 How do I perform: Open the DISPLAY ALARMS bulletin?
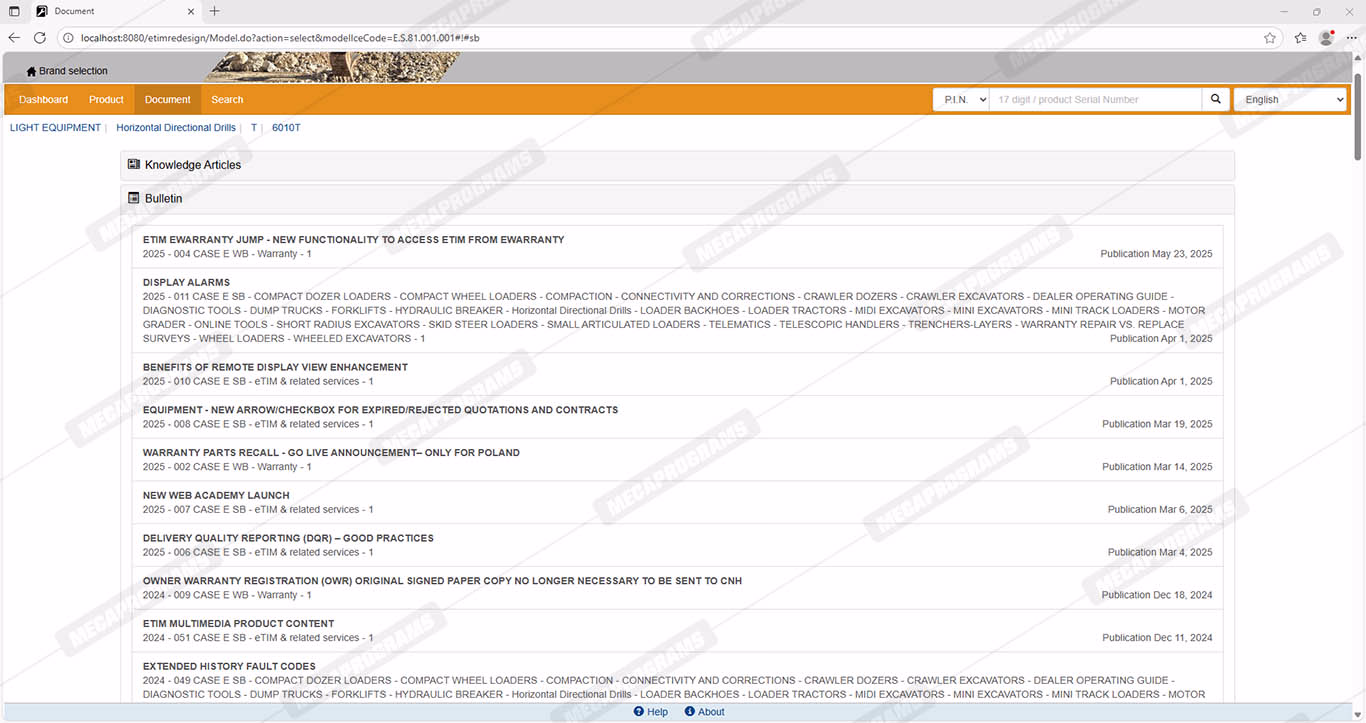click(186, 283)
